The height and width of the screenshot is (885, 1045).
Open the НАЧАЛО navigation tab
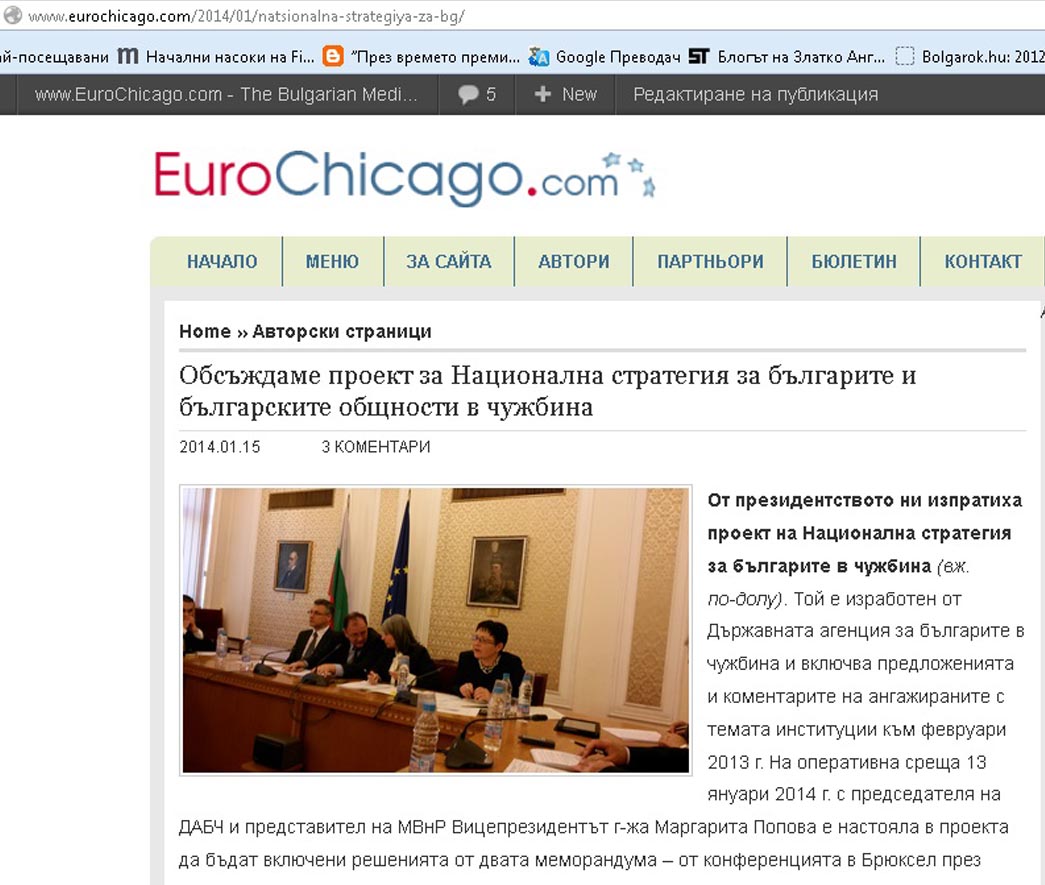pos(222,262)
